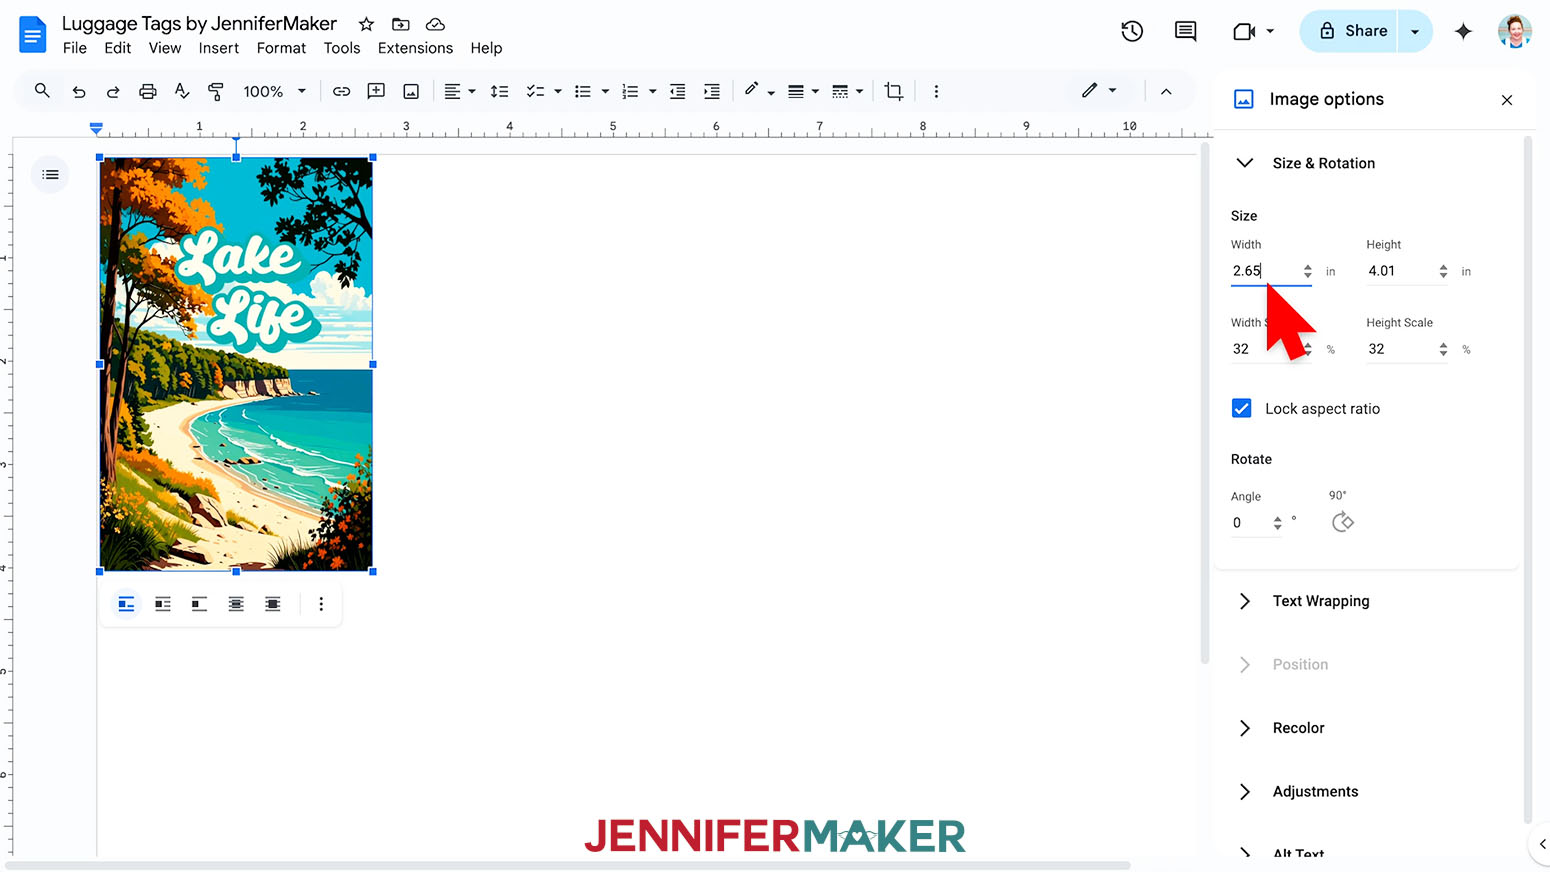This screenshot has height=872, width=1550.
Task: Decrease indent
Action: (x=677, y=91)
